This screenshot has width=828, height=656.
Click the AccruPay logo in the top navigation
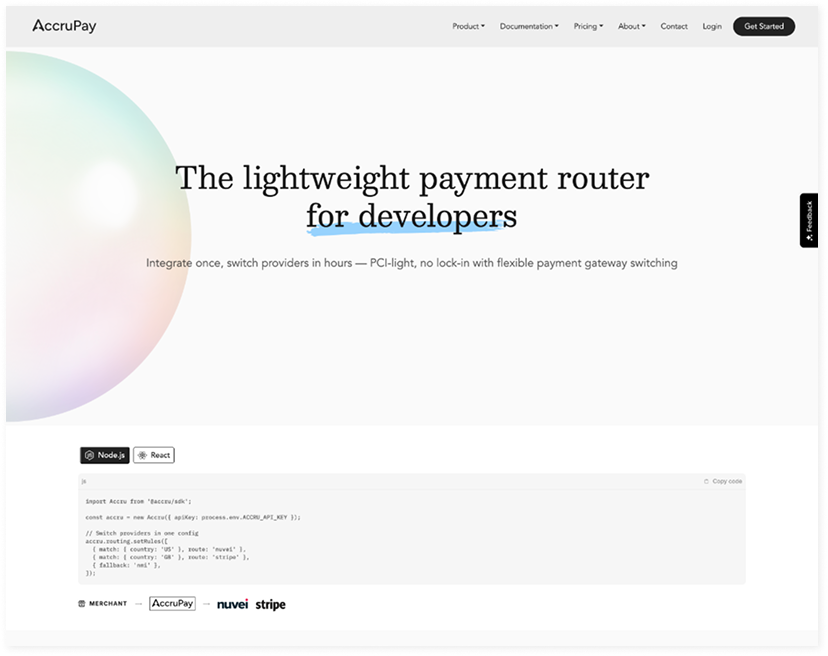[x=65, y=26]
